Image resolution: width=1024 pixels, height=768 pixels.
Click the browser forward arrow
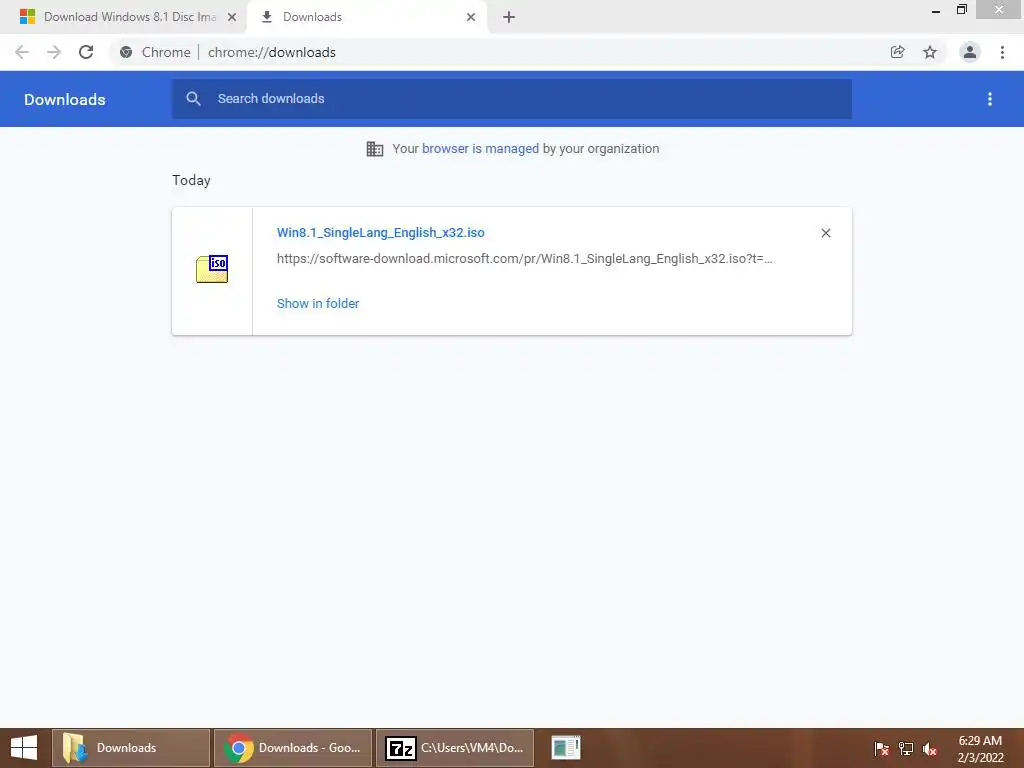click(x=54, y=52)
